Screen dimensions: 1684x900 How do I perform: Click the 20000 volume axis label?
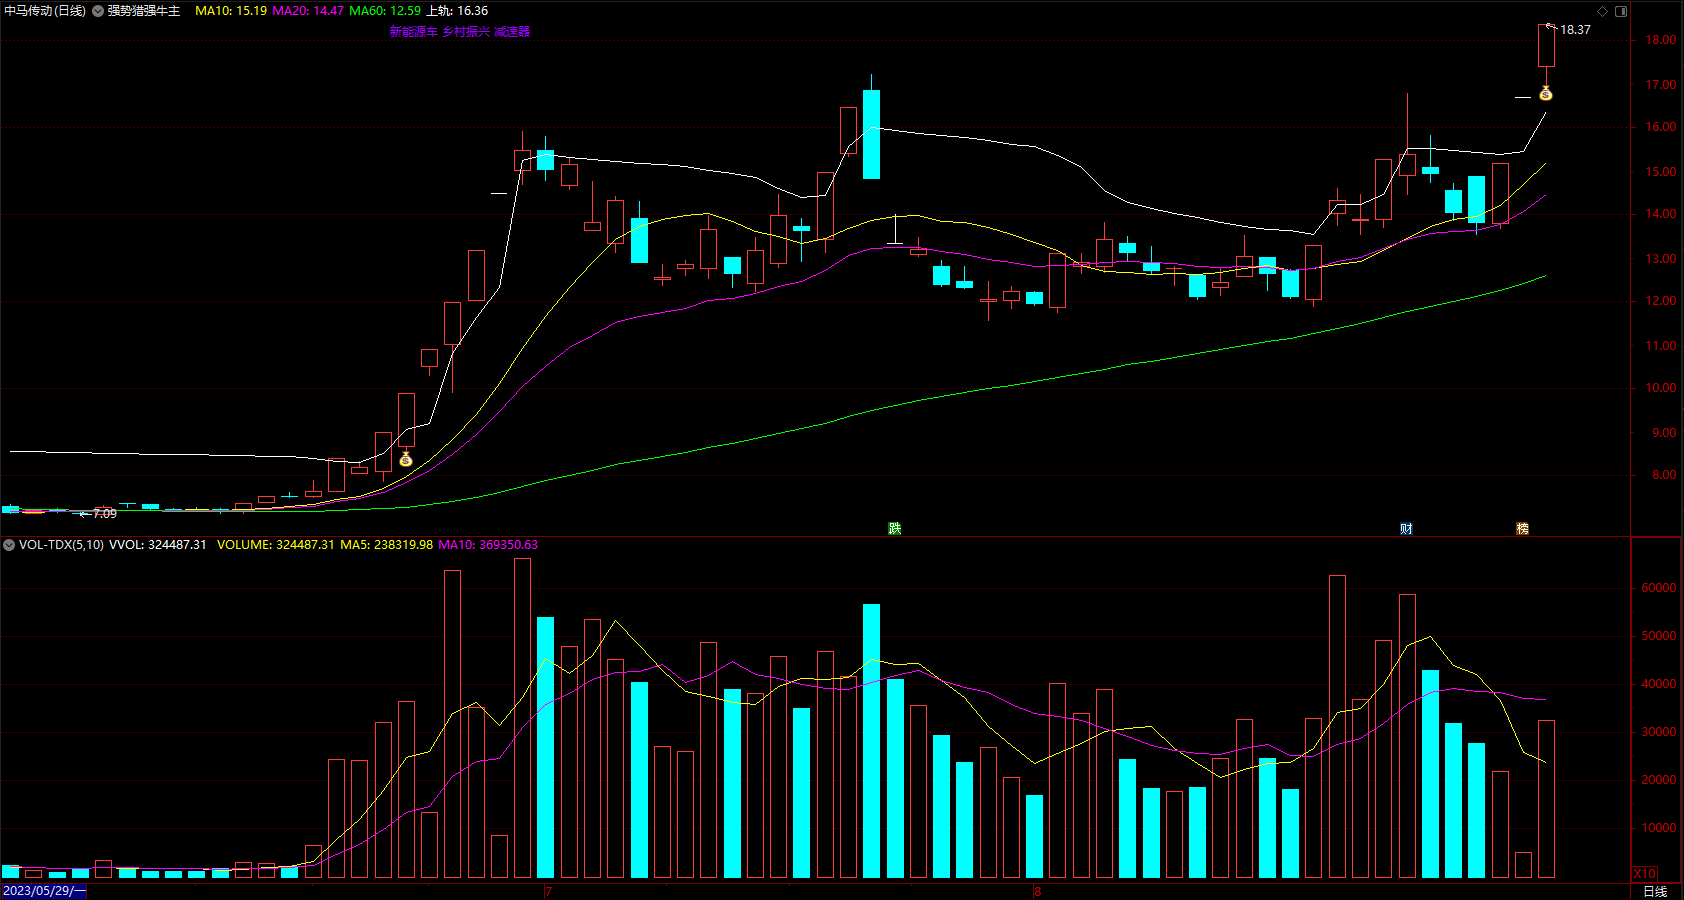point(1659,780)
